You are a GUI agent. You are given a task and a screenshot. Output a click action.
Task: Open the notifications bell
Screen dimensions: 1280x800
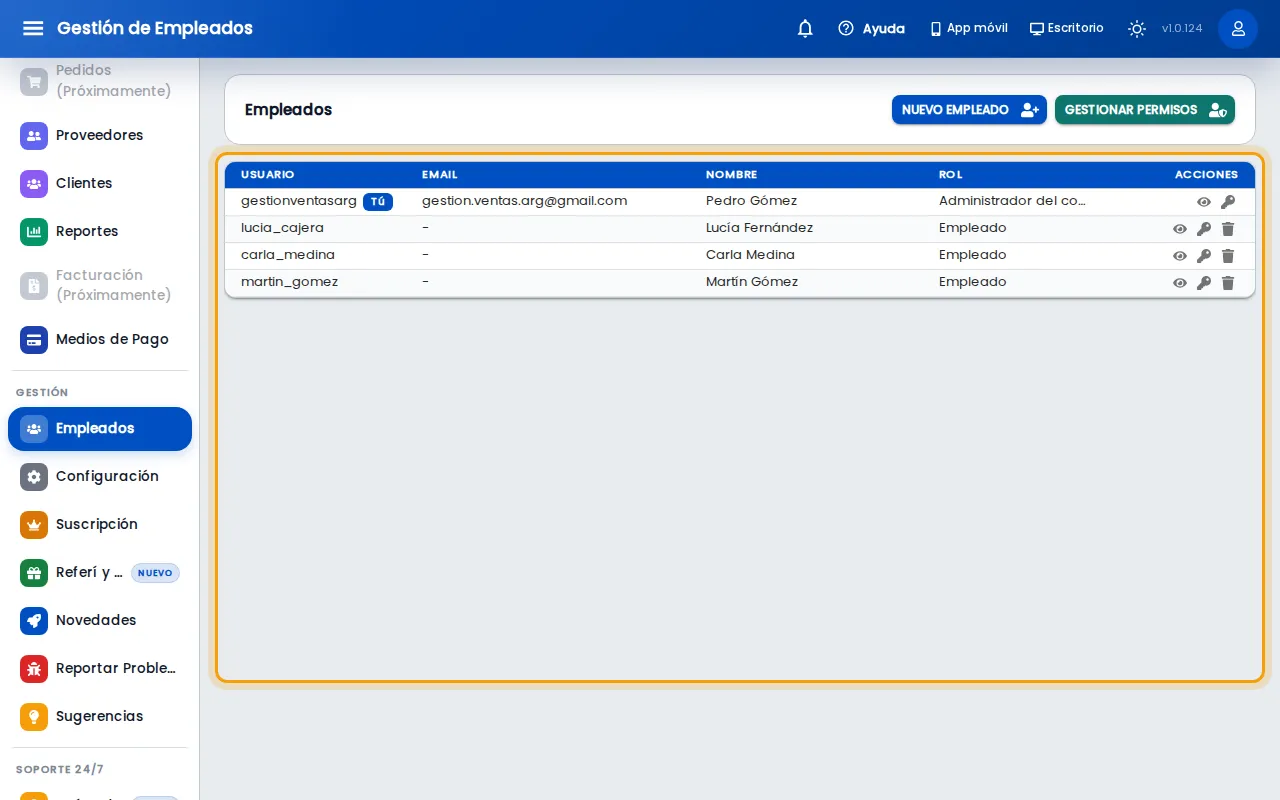805,28
